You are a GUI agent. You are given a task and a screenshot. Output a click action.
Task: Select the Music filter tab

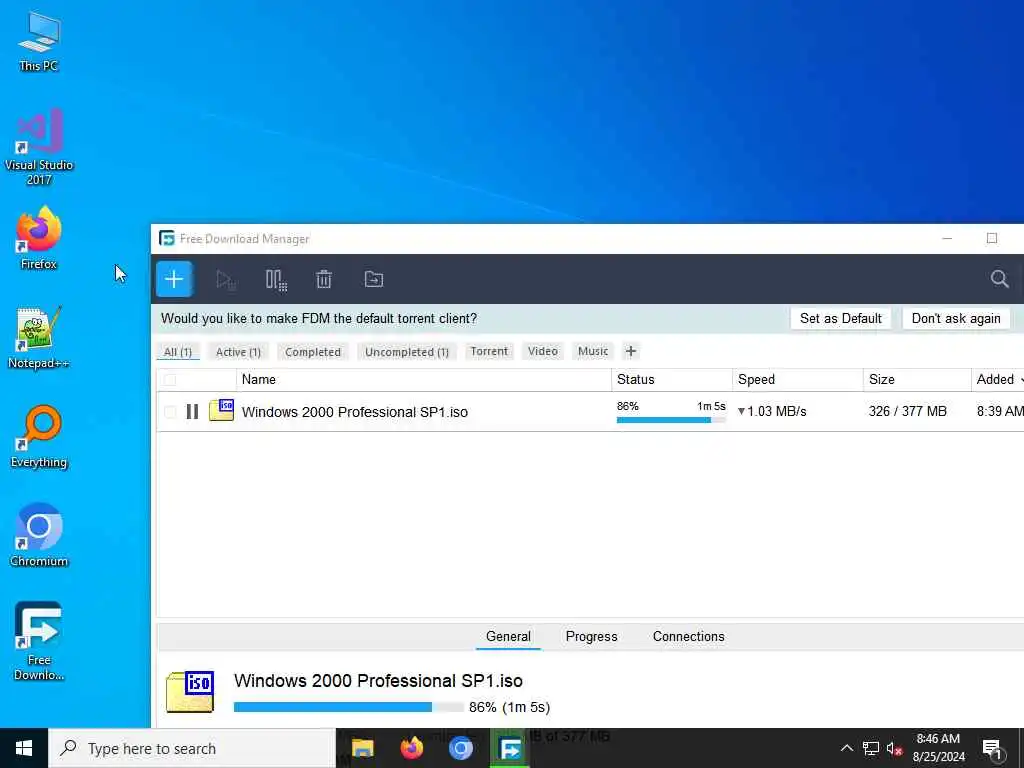(x=593, y=351)
